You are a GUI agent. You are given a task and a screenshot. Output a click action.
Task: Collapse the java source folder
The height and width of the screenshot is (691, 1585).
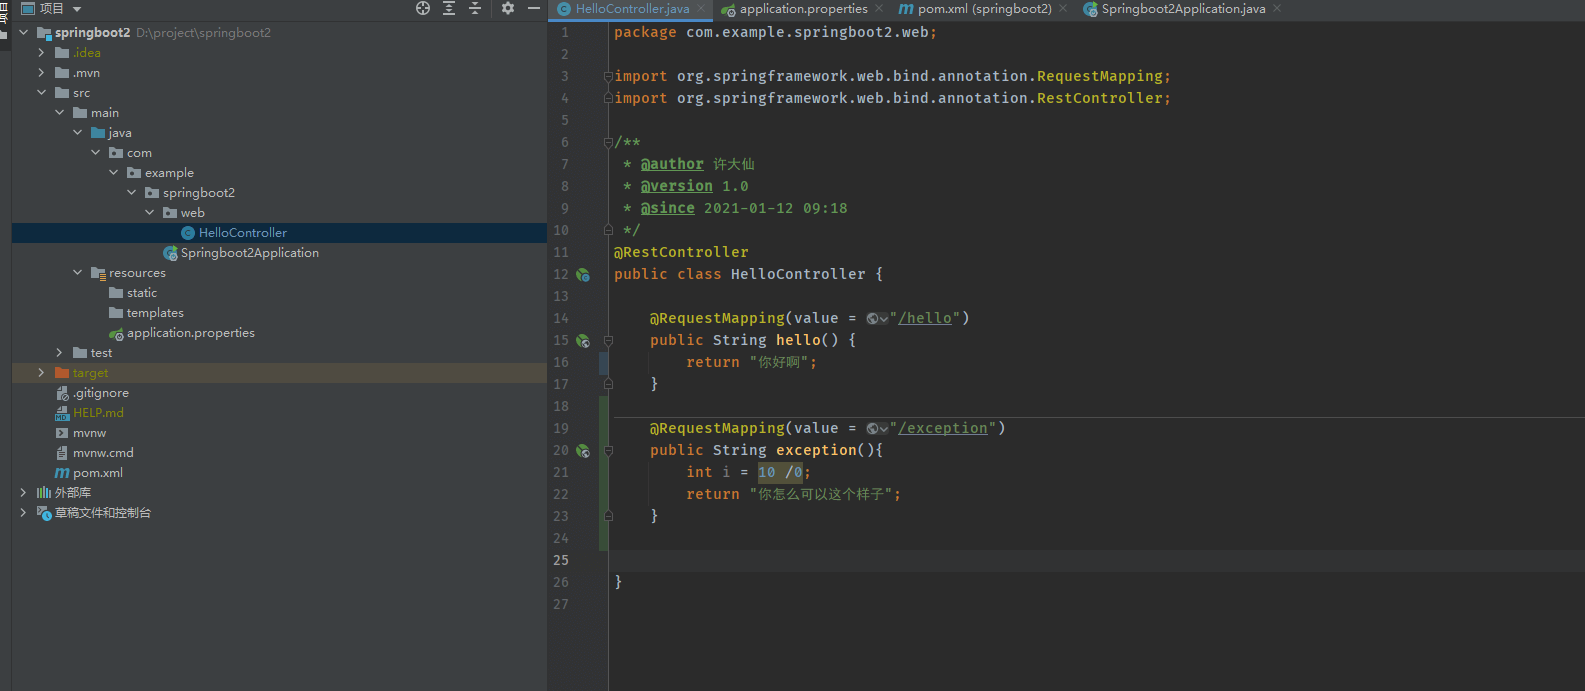click(77, 132)
